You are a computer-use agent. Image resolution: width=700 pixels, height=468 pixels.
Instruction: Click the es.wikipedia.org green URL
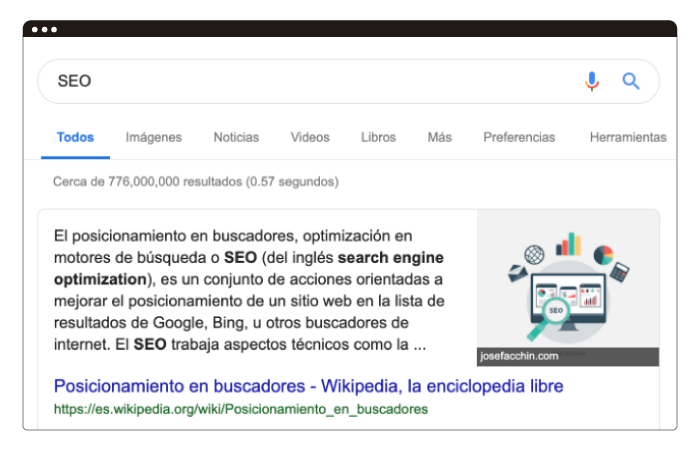tap(241, 410)
